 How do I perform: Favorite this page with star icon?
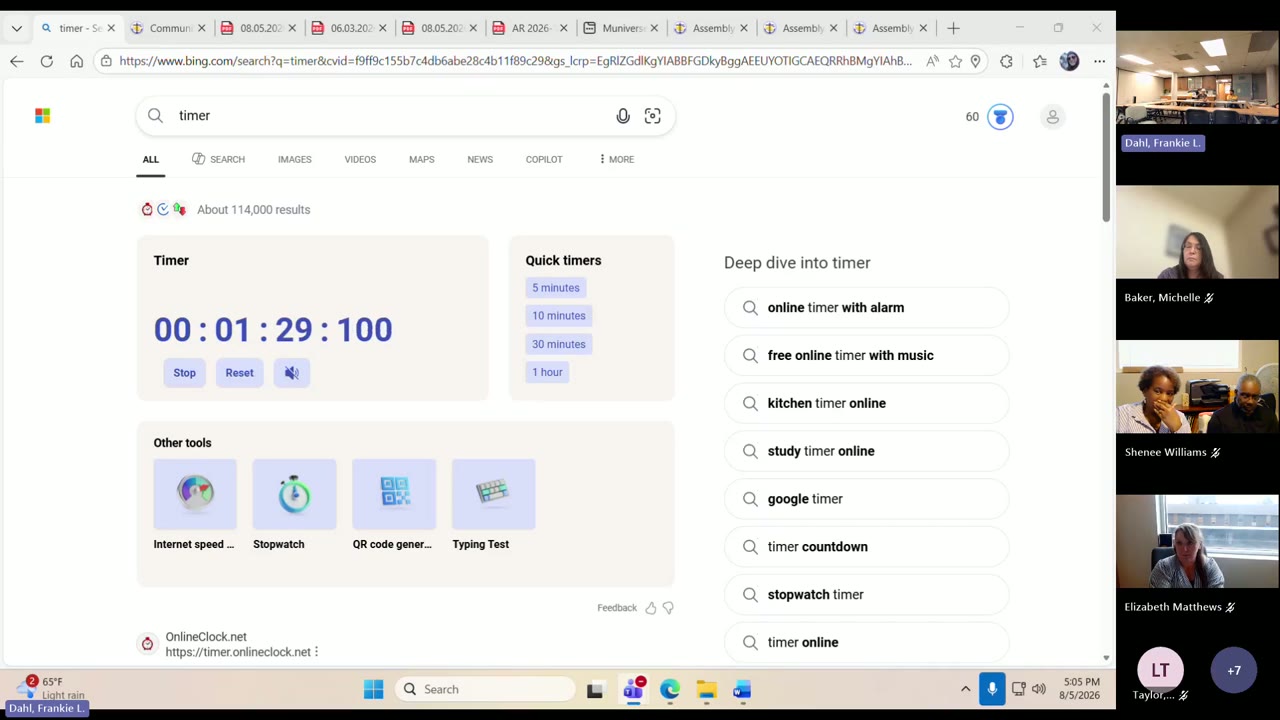956,61
